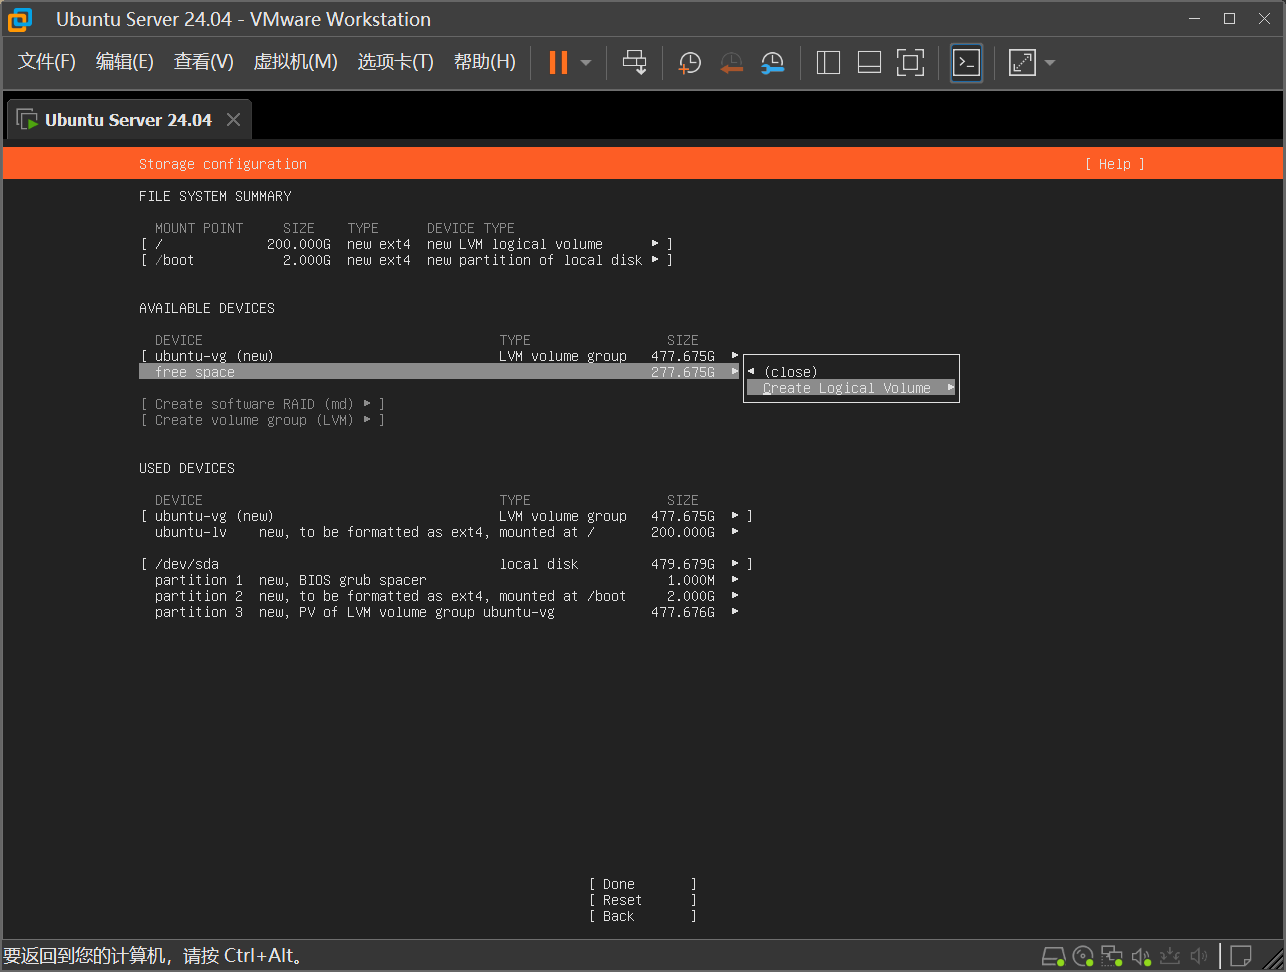
Task: Click the 200.000G size of / mount
Action: (x=299, y=244)
